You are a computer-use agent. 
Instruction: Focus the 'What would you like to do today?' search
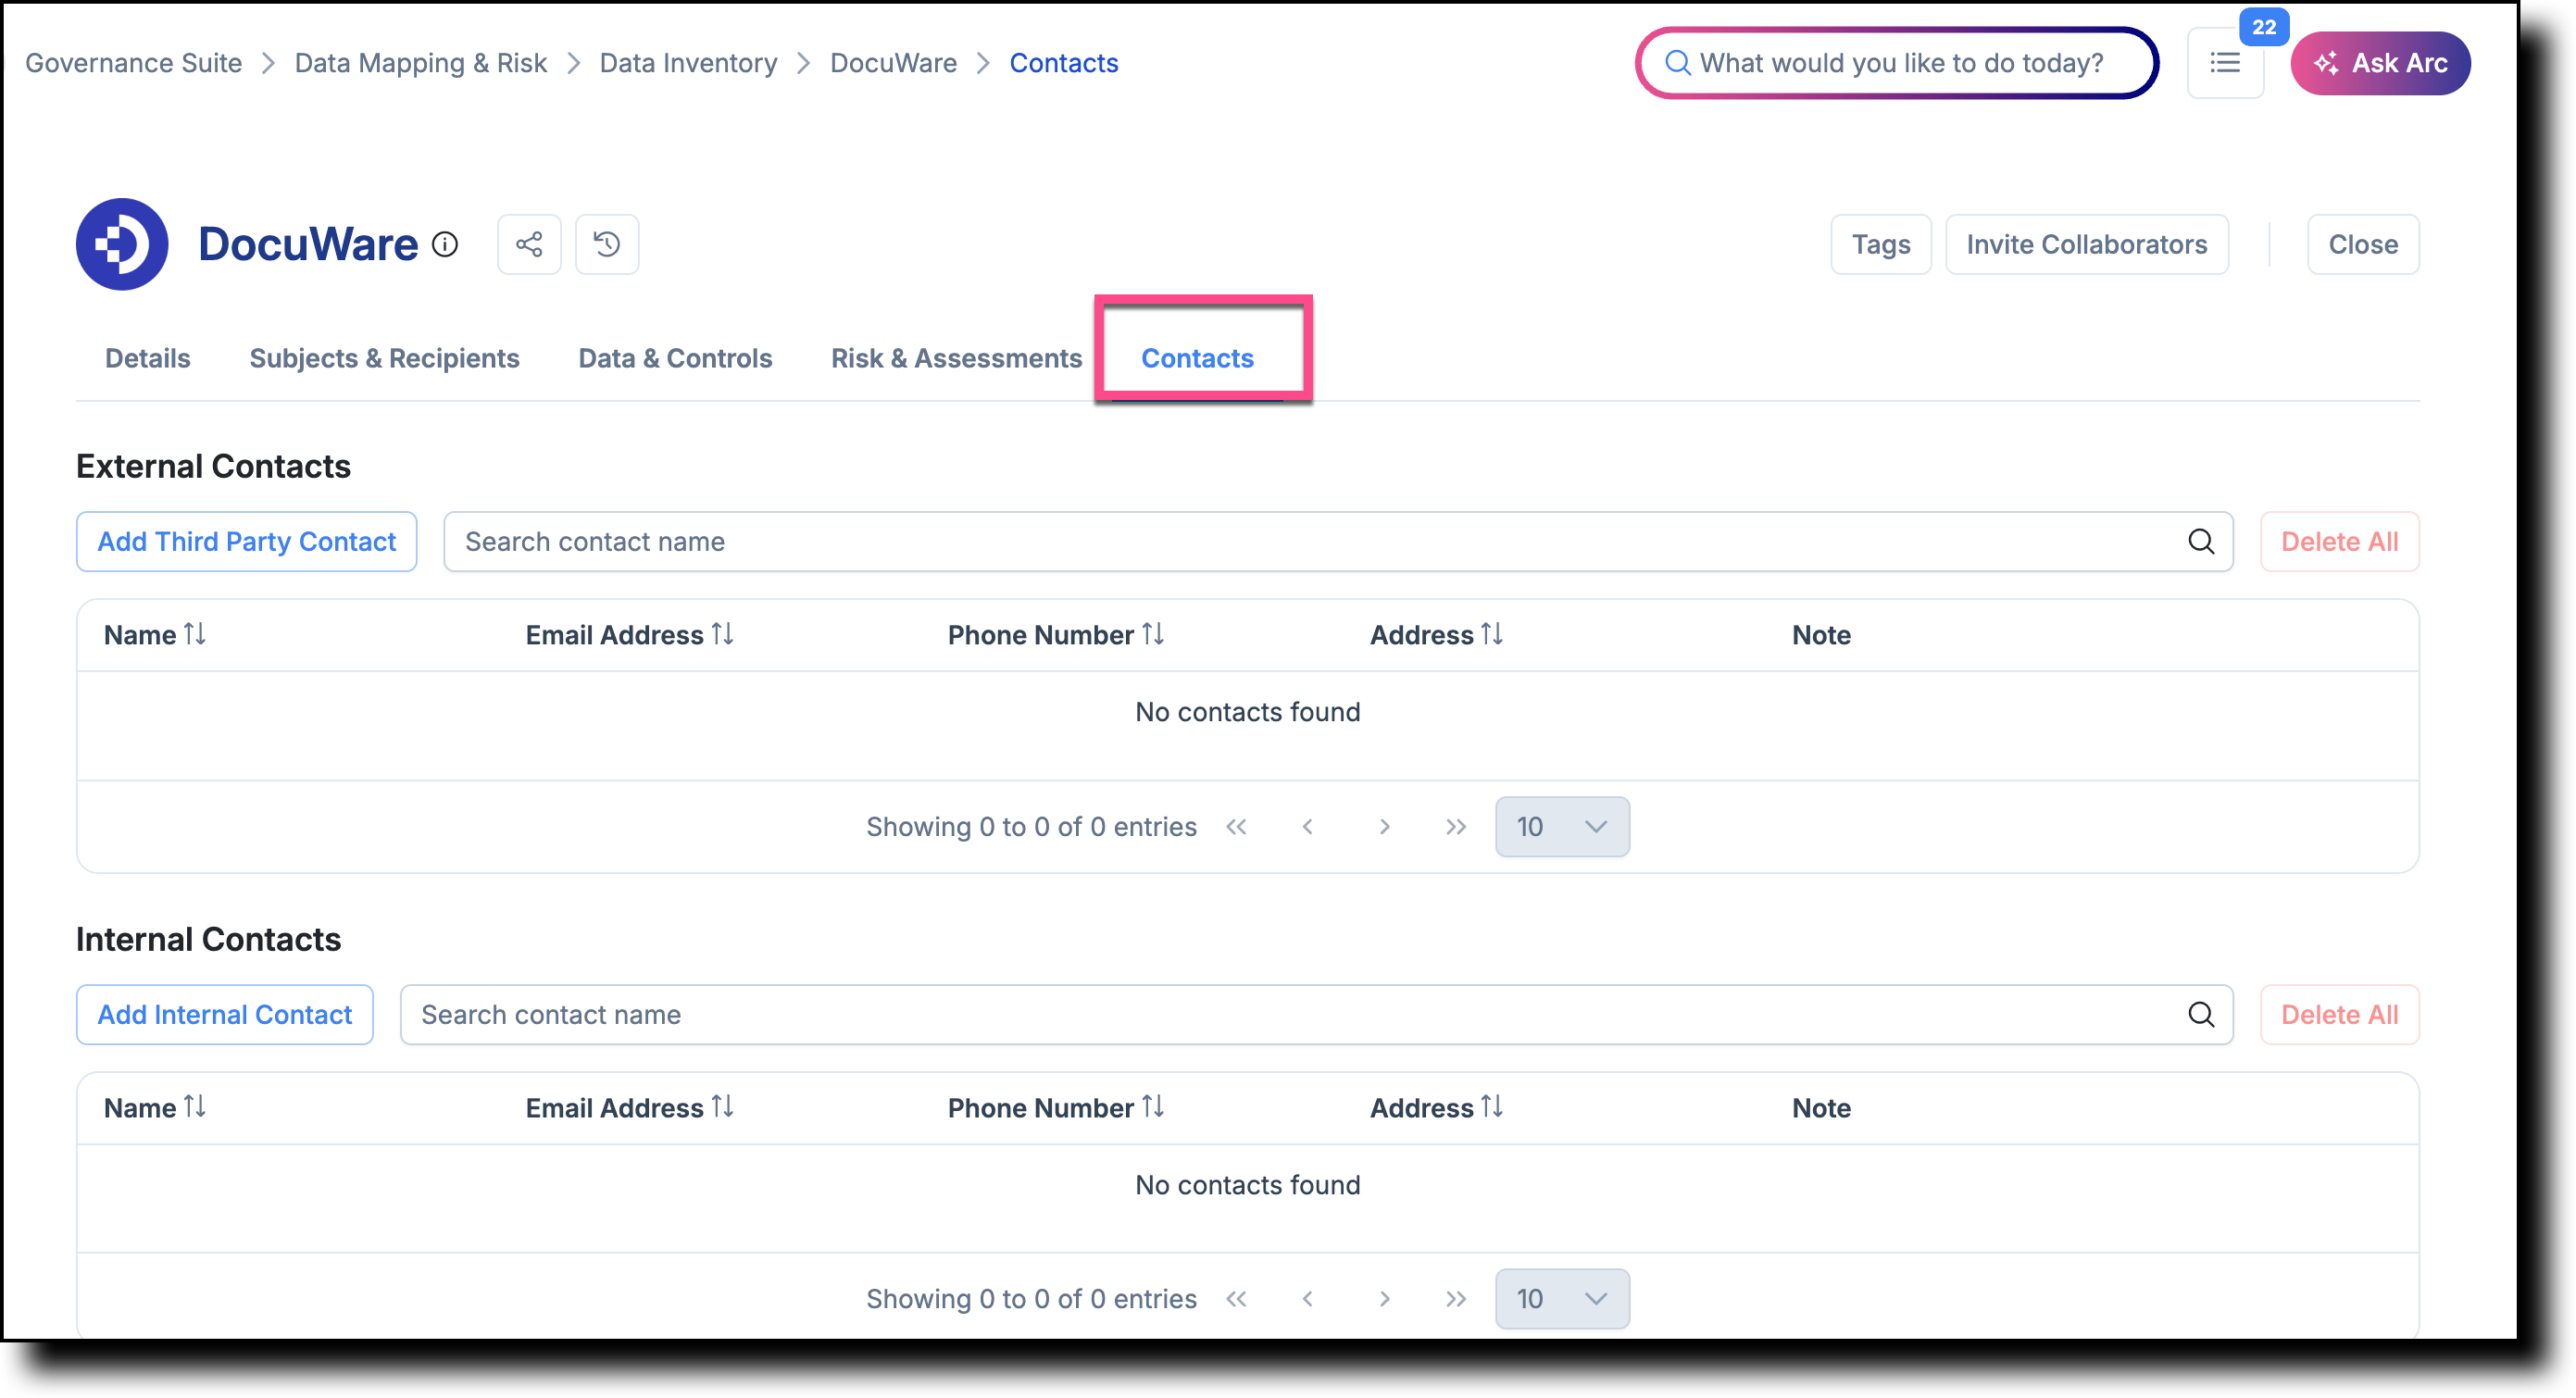click(1897, 63)
